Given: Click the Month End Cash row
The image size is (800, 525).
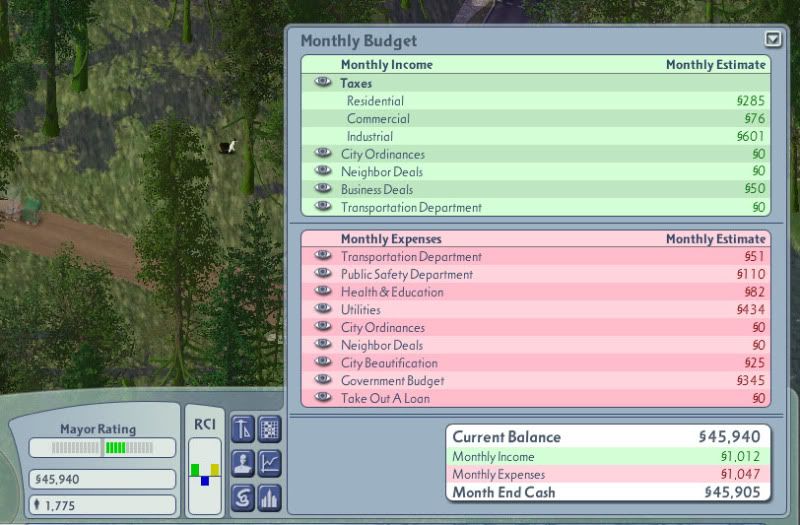Looking at the screenshot, I should point(608,492).
